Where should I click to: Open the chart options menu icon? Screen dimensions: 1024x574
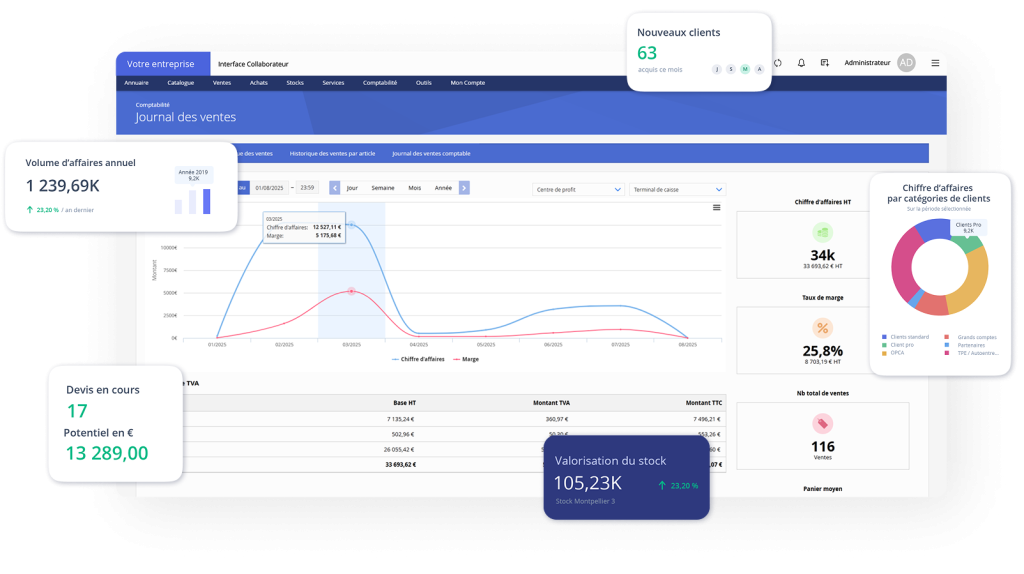716,208
